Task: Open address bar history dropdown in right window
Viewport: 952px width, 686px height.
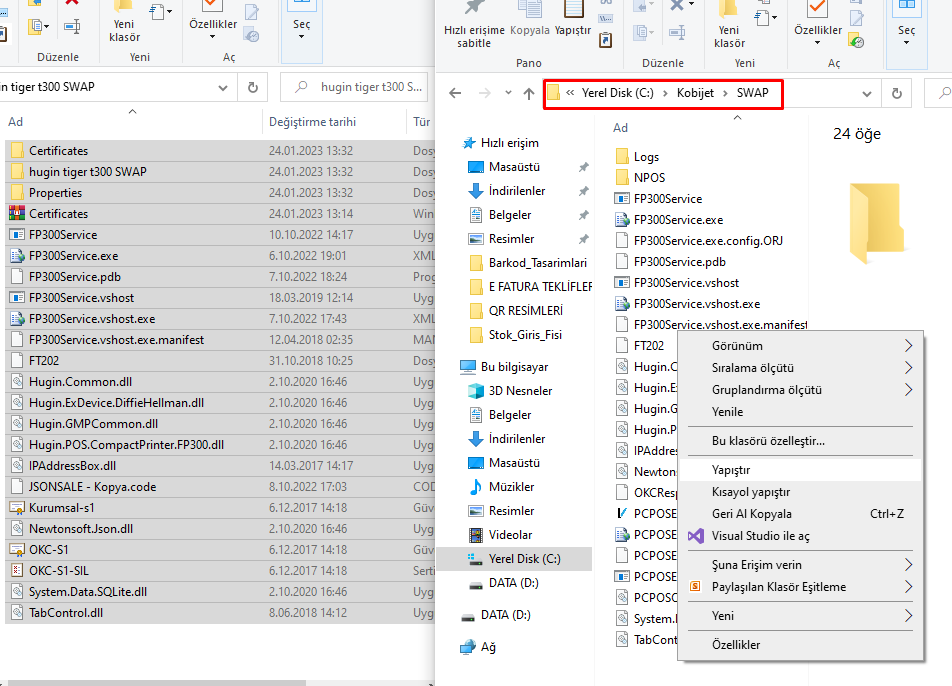Action: 867,93
